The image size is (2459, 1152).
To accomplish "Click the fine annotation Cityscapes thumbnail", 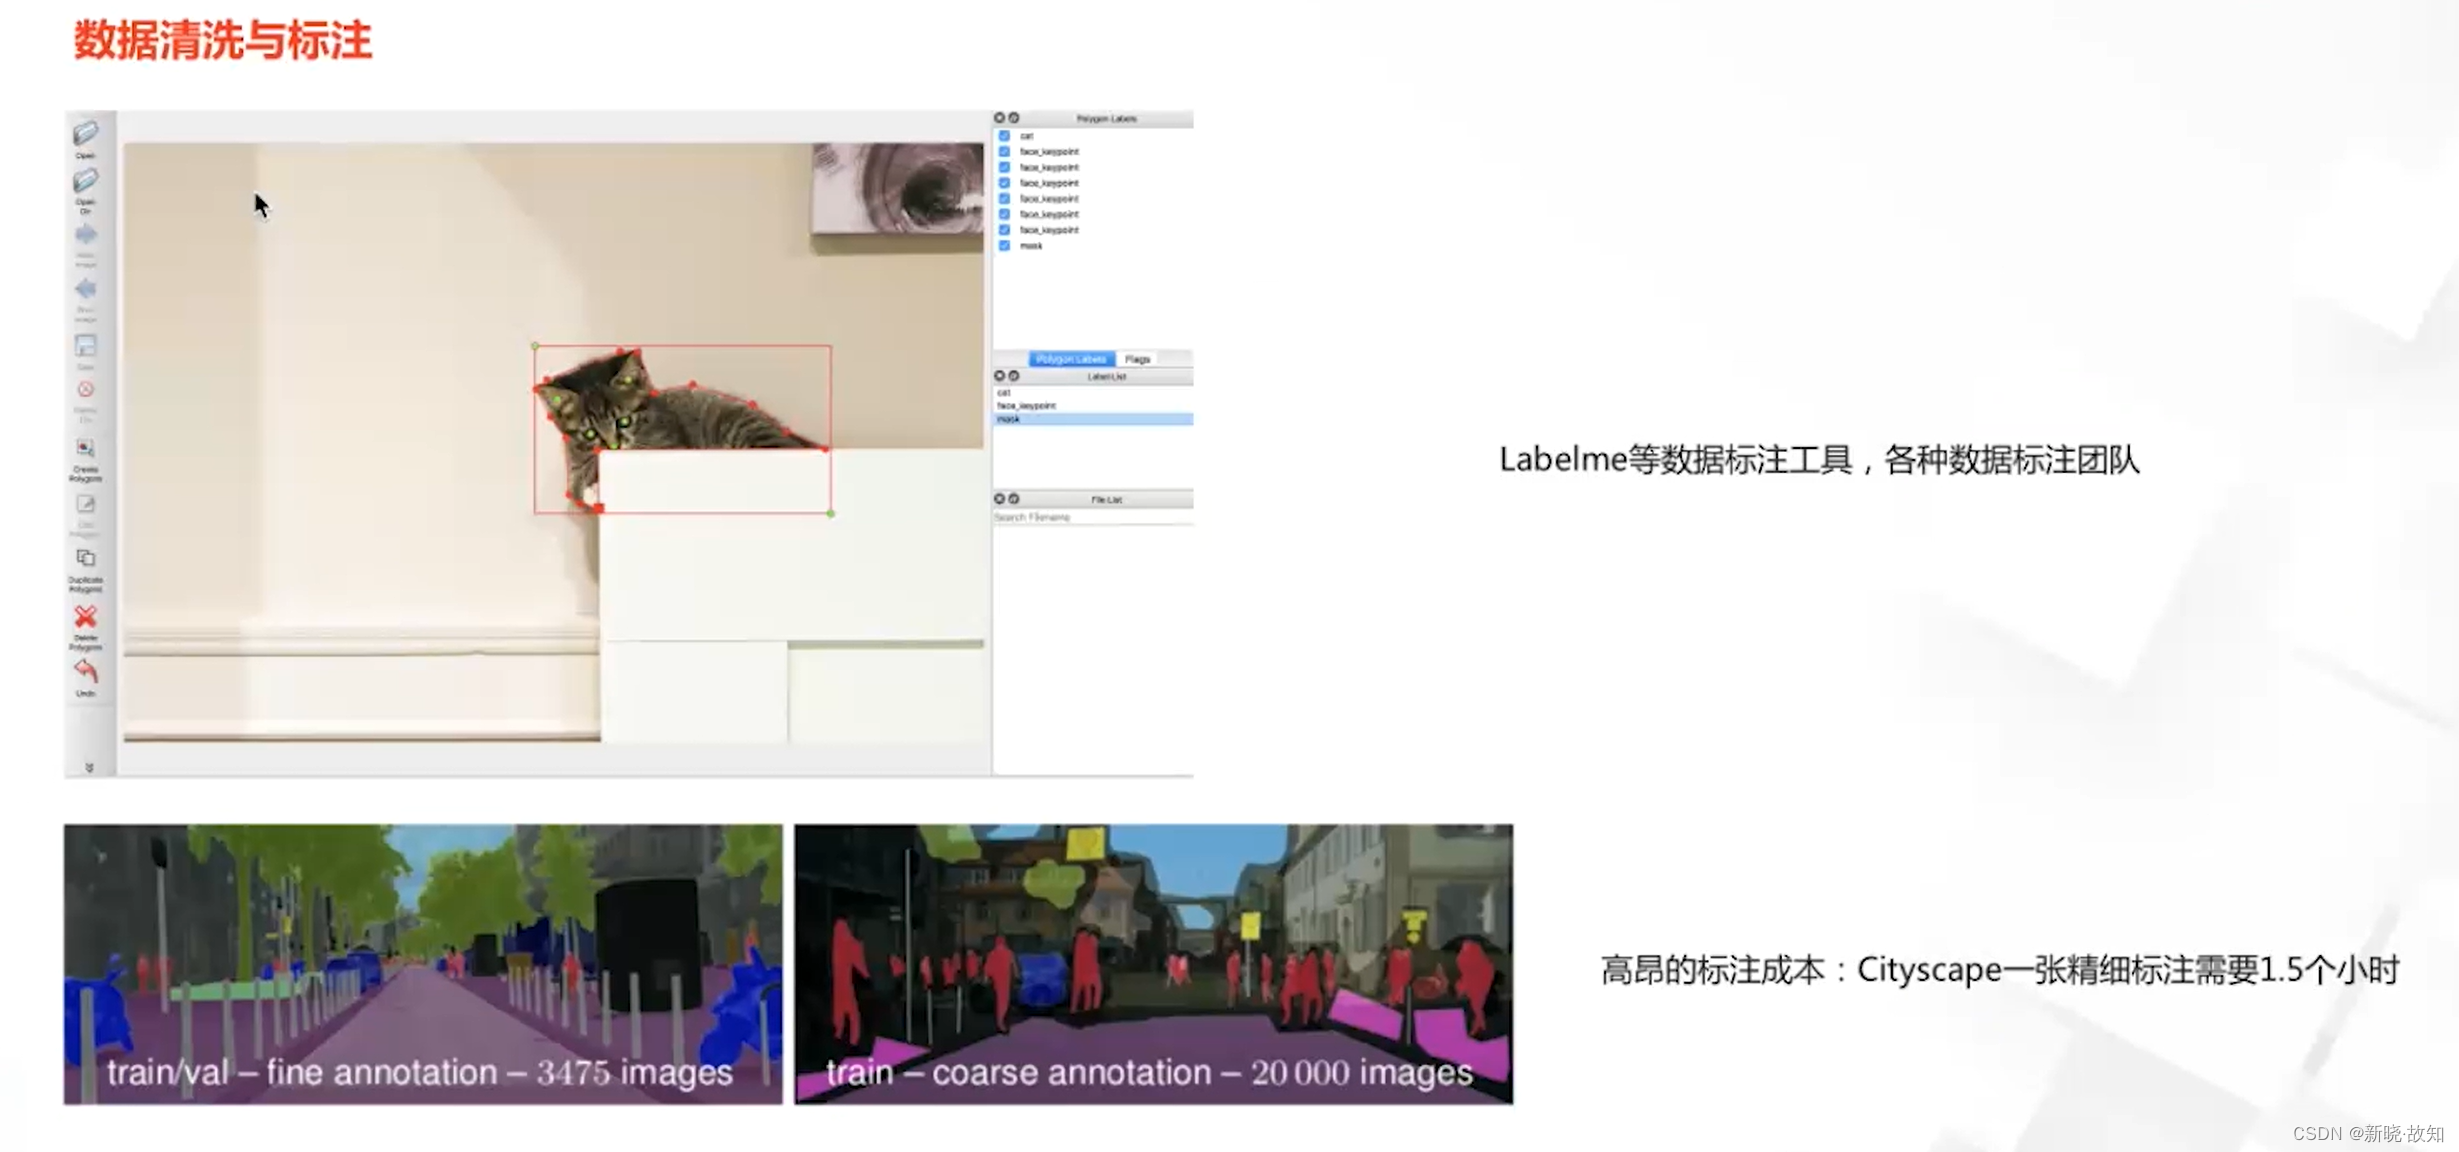I will [x=423, y=963].
